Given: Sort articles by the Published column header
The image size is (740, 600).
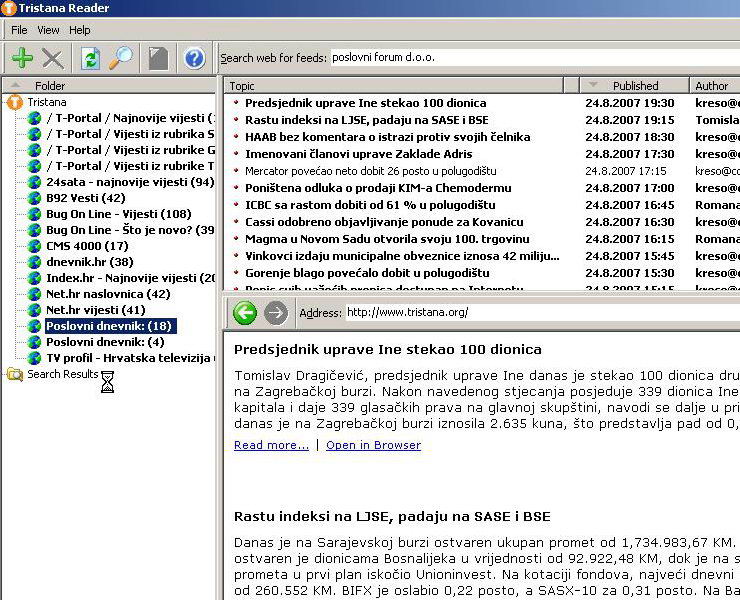Looking at the screenshot, I should point(635,86).
